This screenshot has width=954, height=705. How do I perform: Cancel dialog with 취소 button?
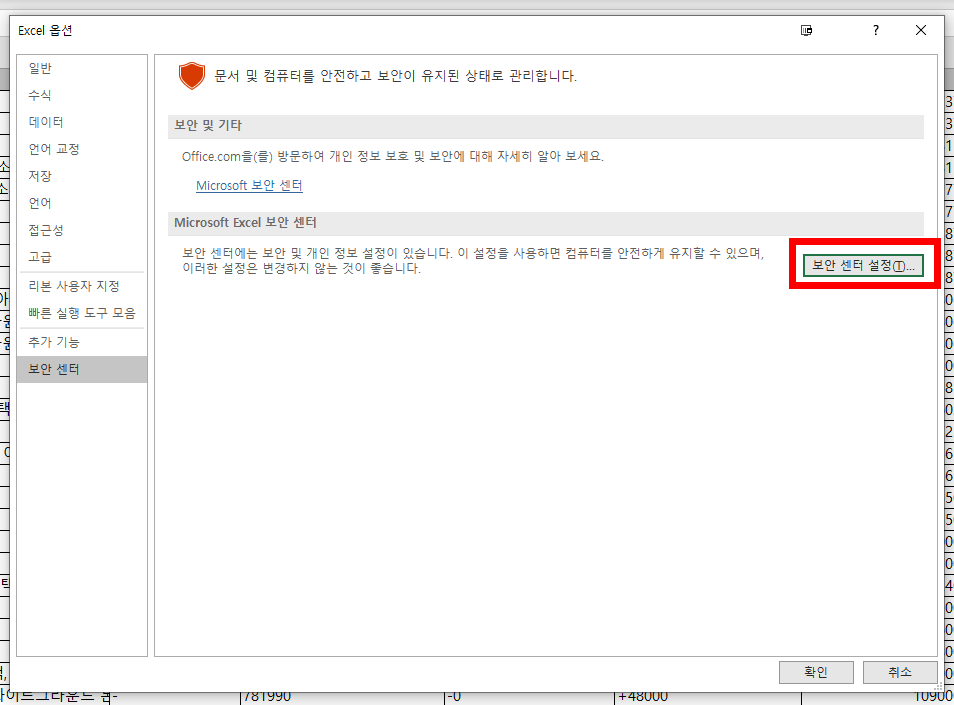[x=899, y=672]
